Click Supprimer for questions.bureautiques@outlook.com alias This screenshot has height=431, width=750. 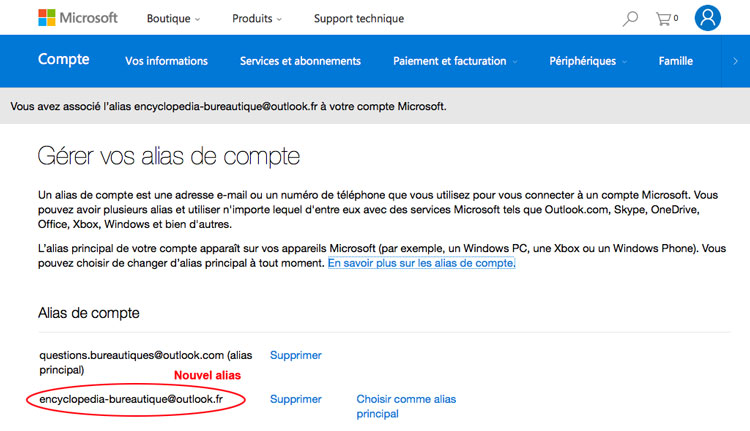tap(296, 355)
